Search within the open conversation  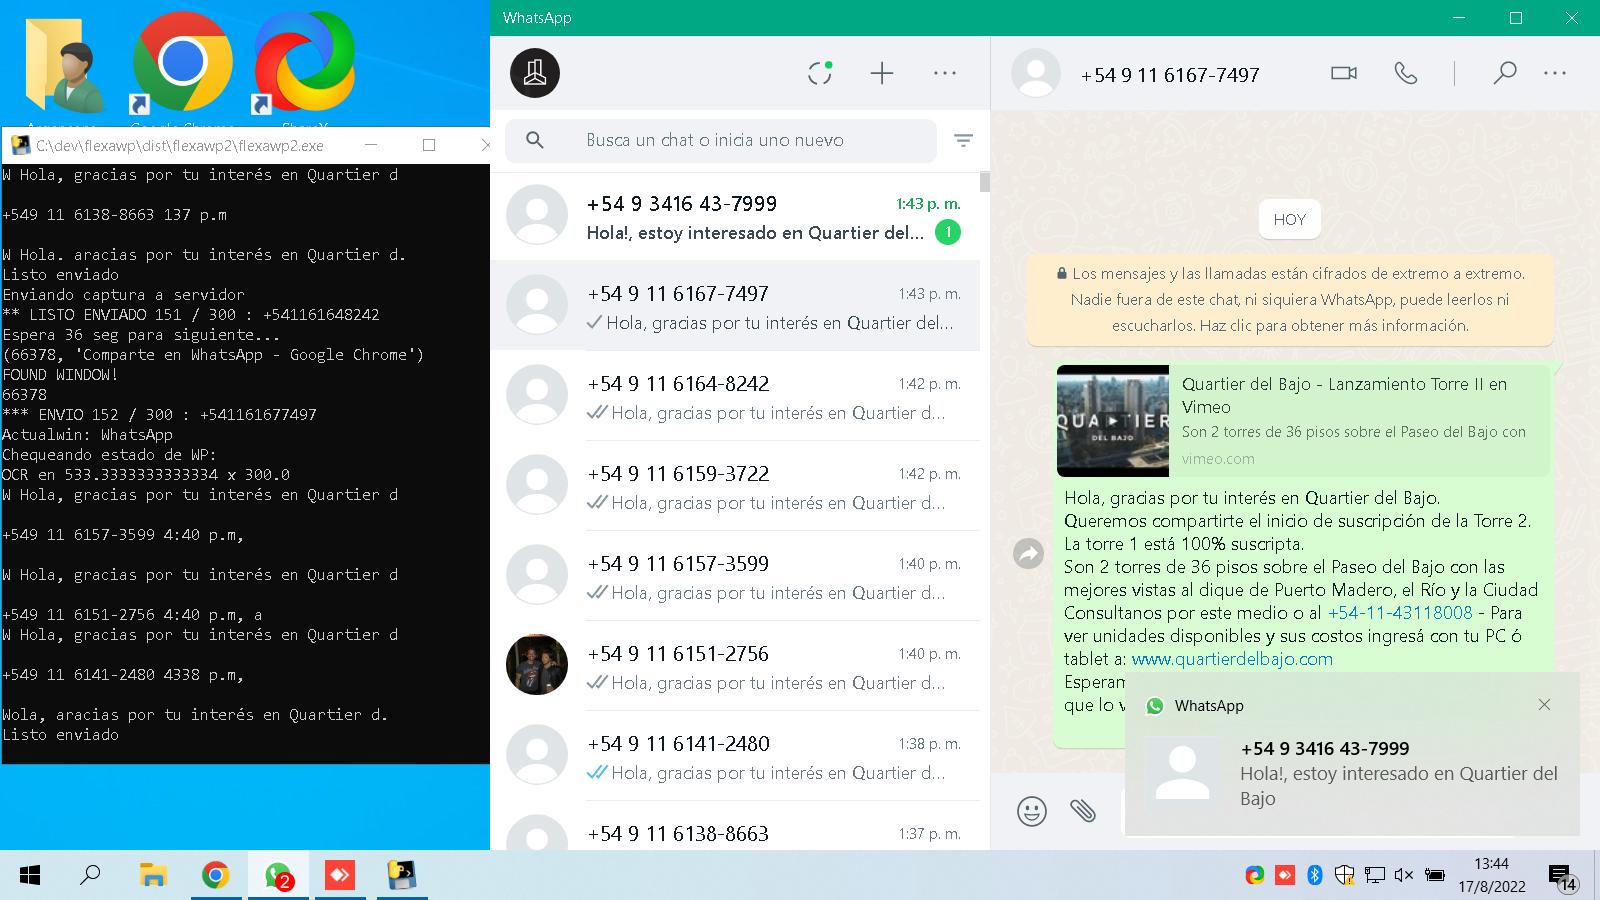pyautogui.click(x=1505, y=73)
